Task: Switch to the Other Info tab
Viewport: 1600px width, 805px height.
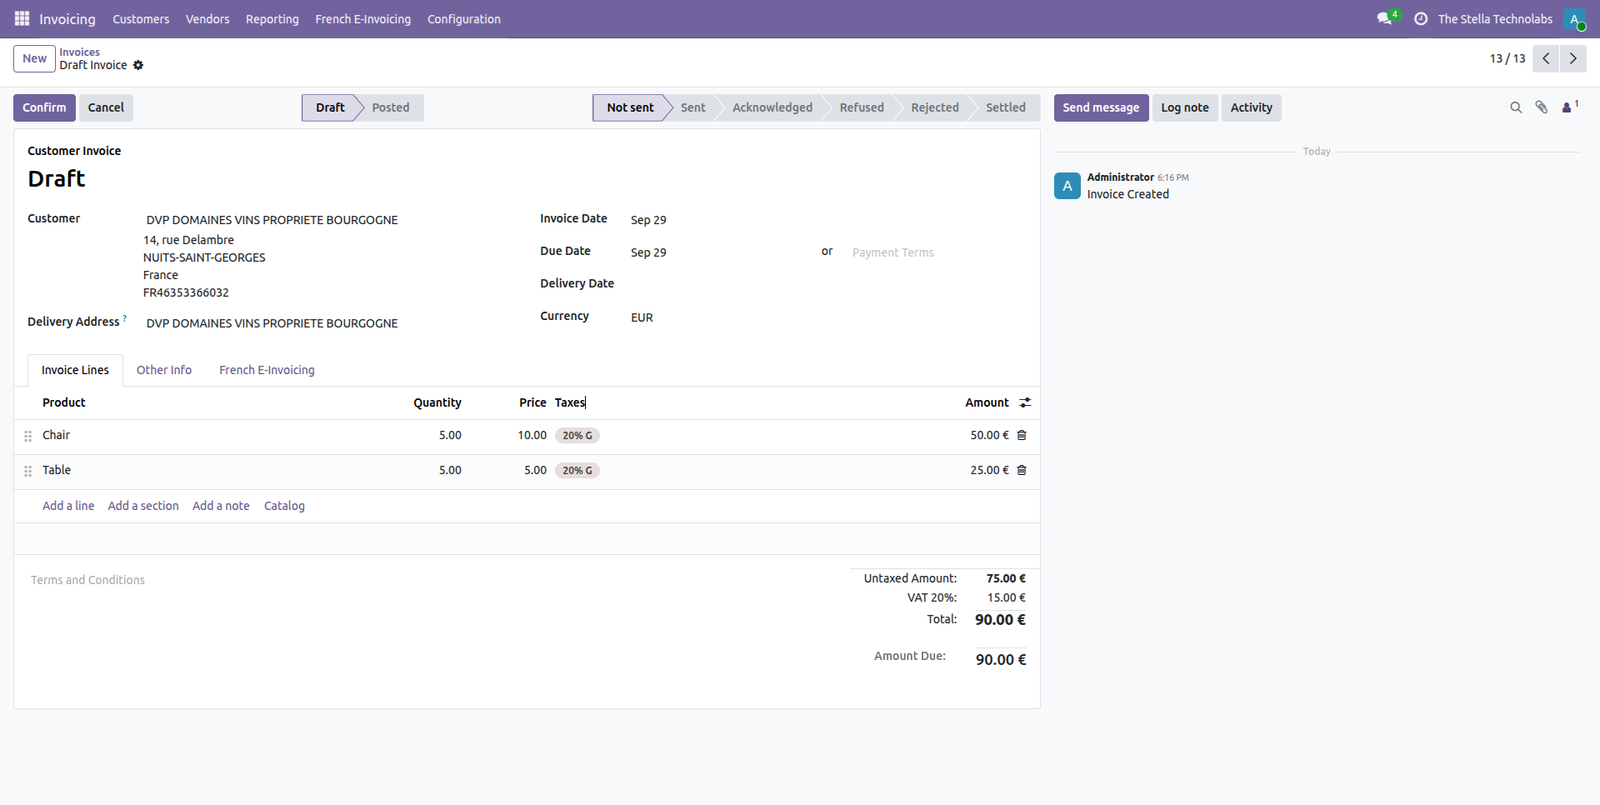Action: 164,370
